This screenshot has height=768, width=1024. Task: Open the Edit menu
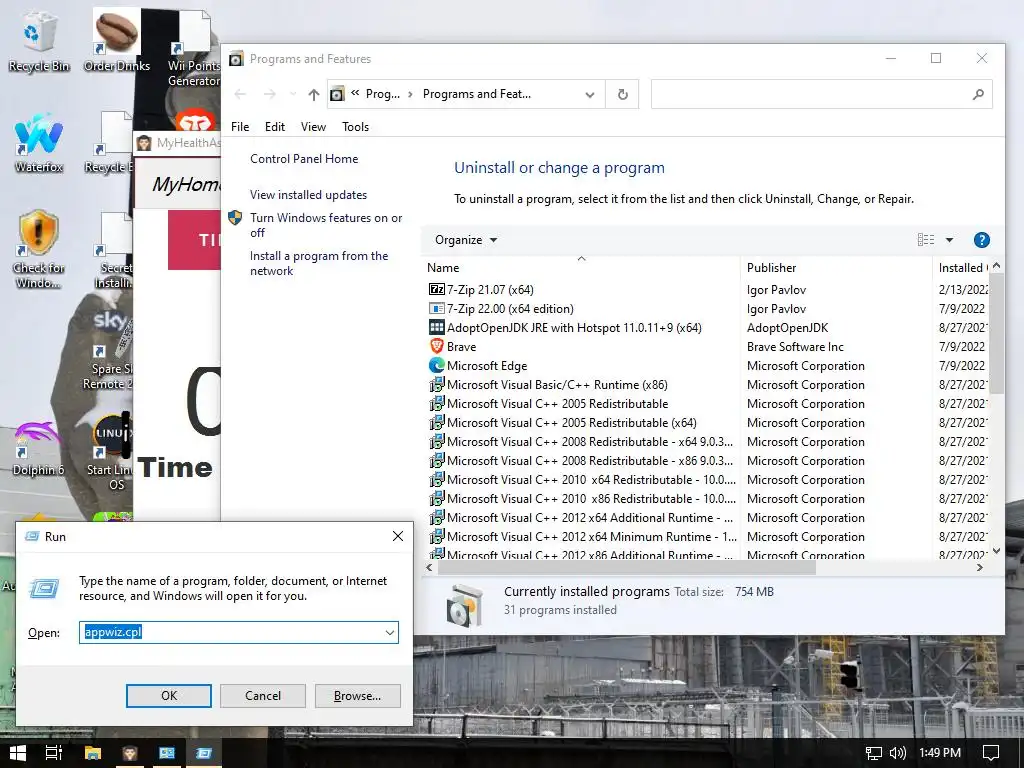[x=274, y=127]
